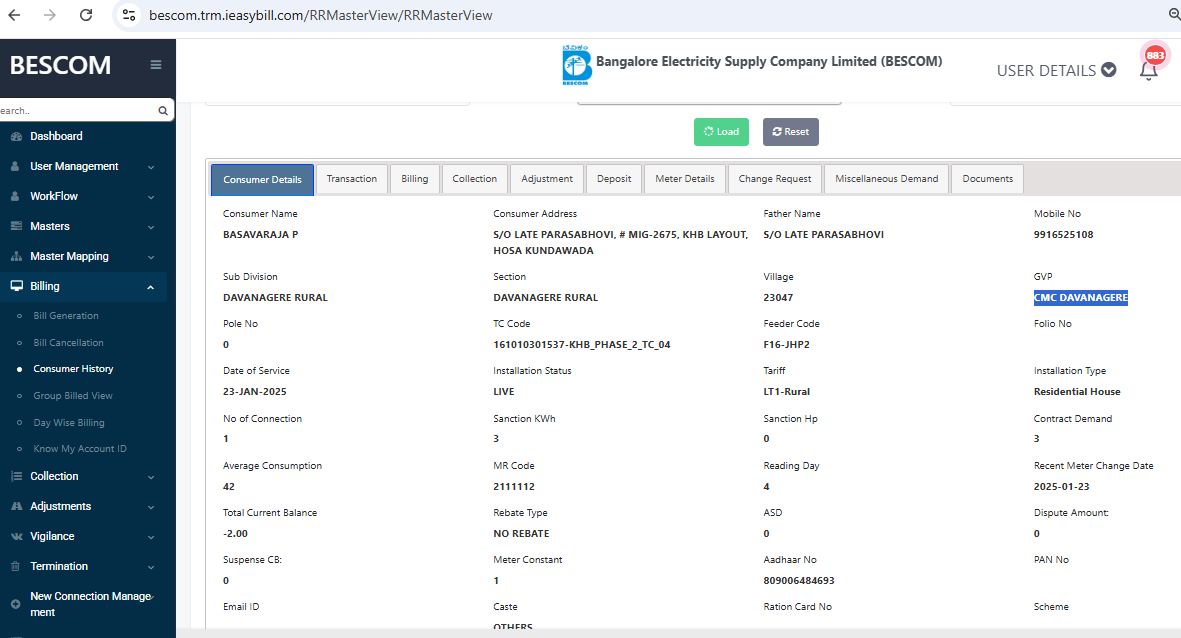Image resolution: width=1181 pixels, height=638 pixels.
Task: Expand the Termination menu chevron
Action: [151, 567]
